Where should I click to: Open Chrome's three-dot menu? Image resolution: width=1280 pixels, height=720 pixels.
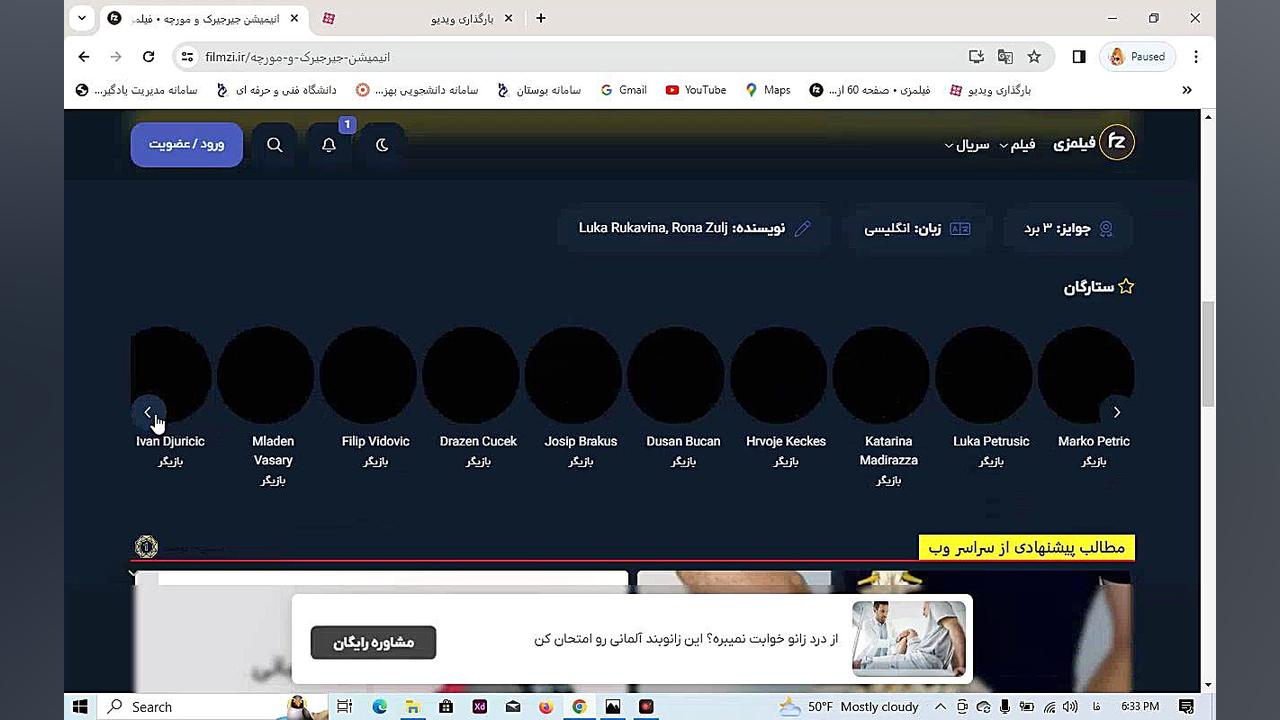(x=1196, y=57)
